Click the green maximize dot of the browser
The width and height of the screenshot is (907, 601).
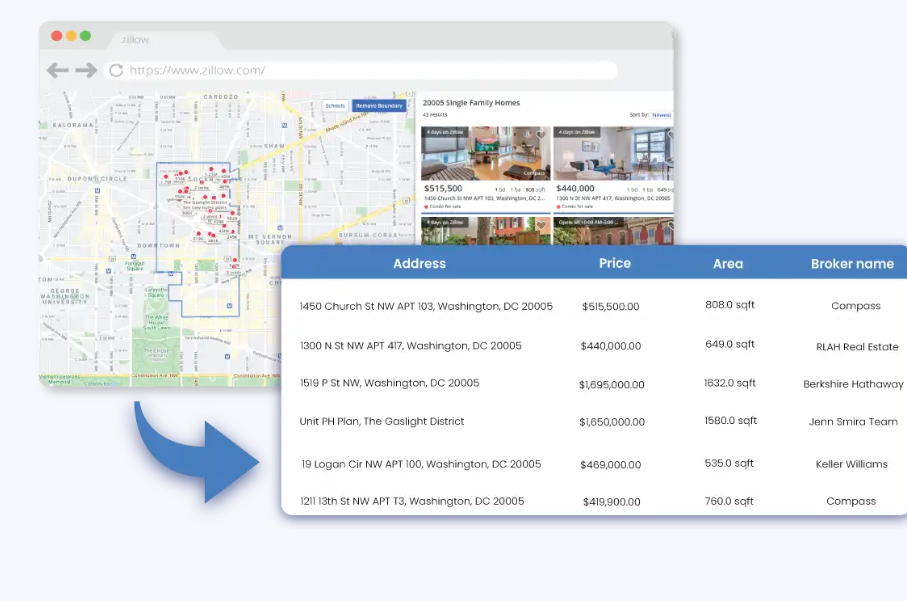click(86, 36)
